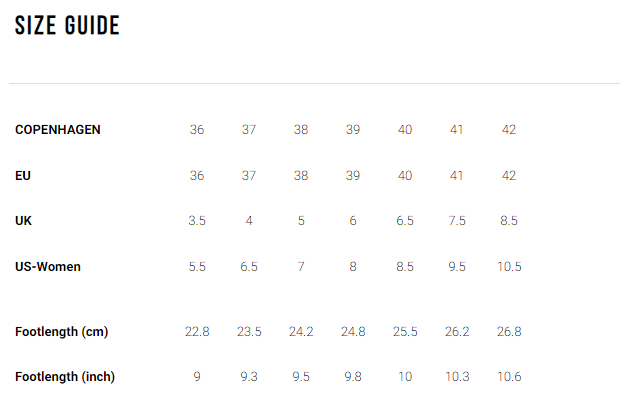Screen dimensions: 625x409
Task: Select US-Women size 7 value
Action: click(x=301, y=266)
